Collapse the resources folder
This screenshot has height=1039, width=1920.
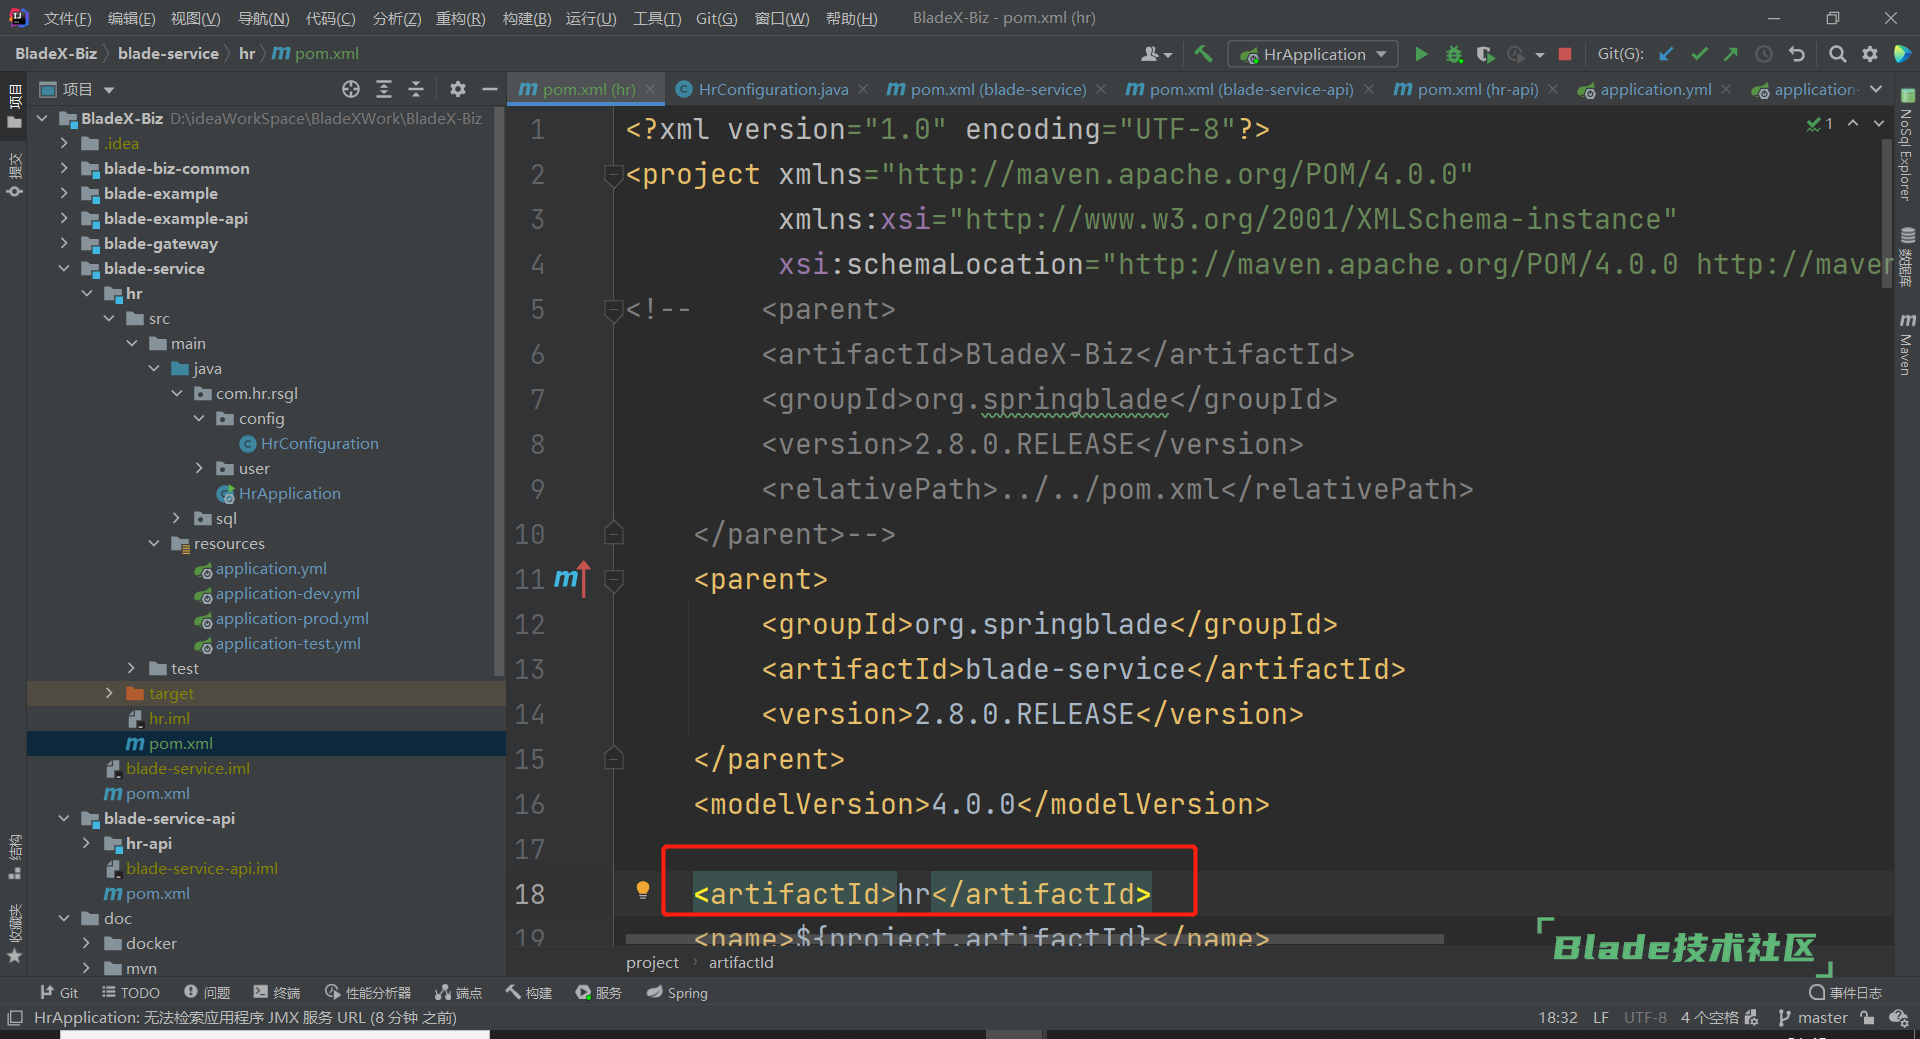154,543
